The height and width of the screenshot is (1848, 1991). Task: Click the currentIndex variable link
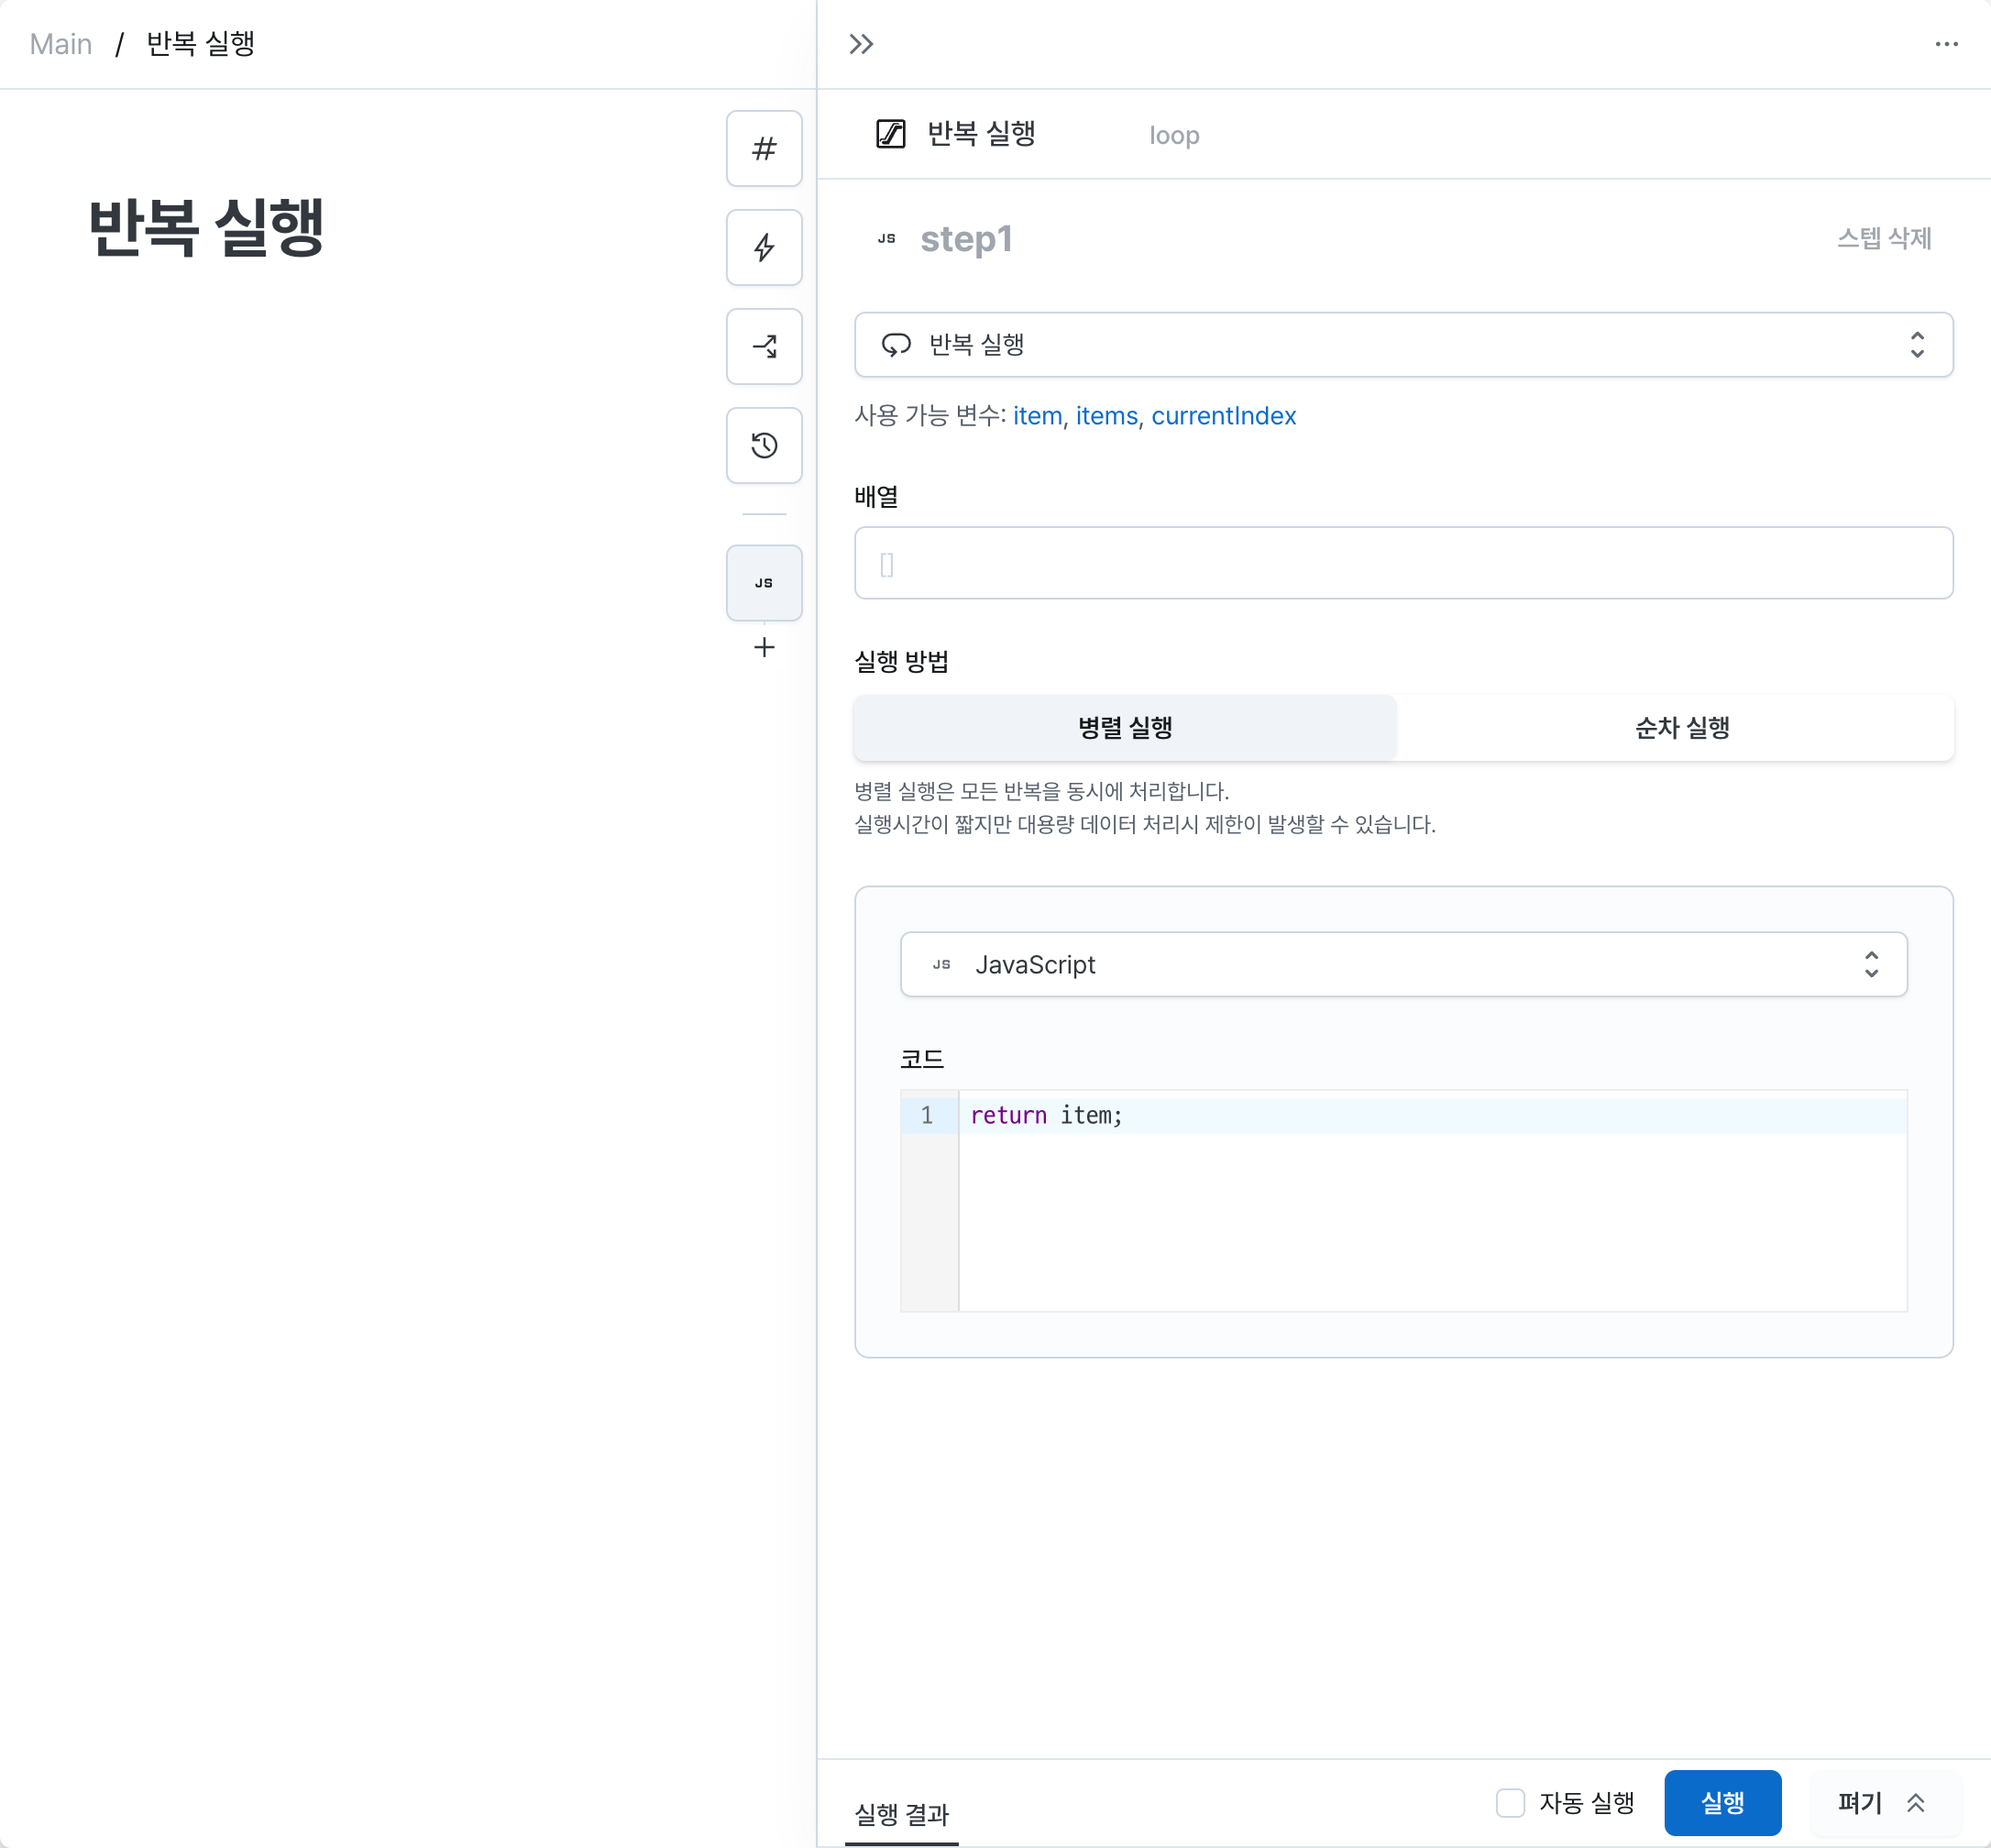point(1223,416)
